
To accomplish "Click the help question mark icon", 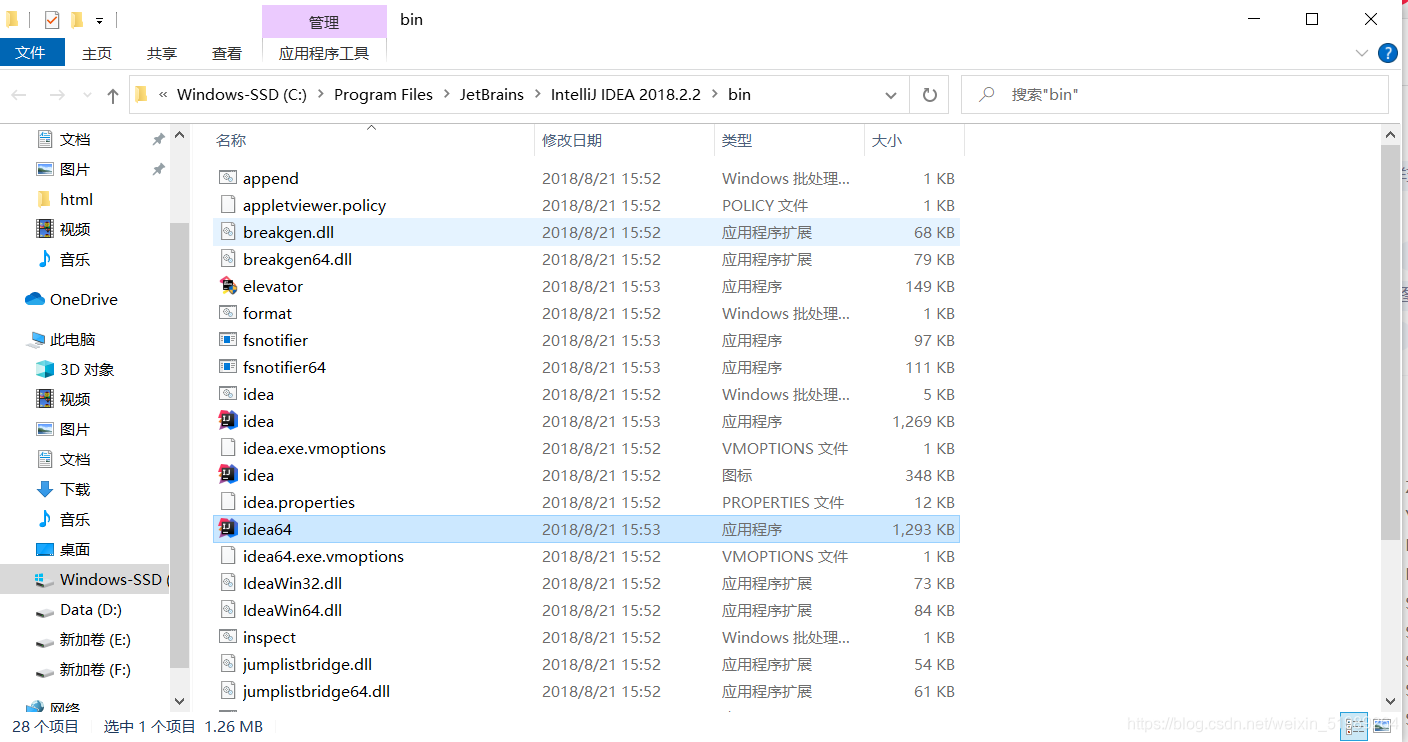I will (x=1387, y=53).
